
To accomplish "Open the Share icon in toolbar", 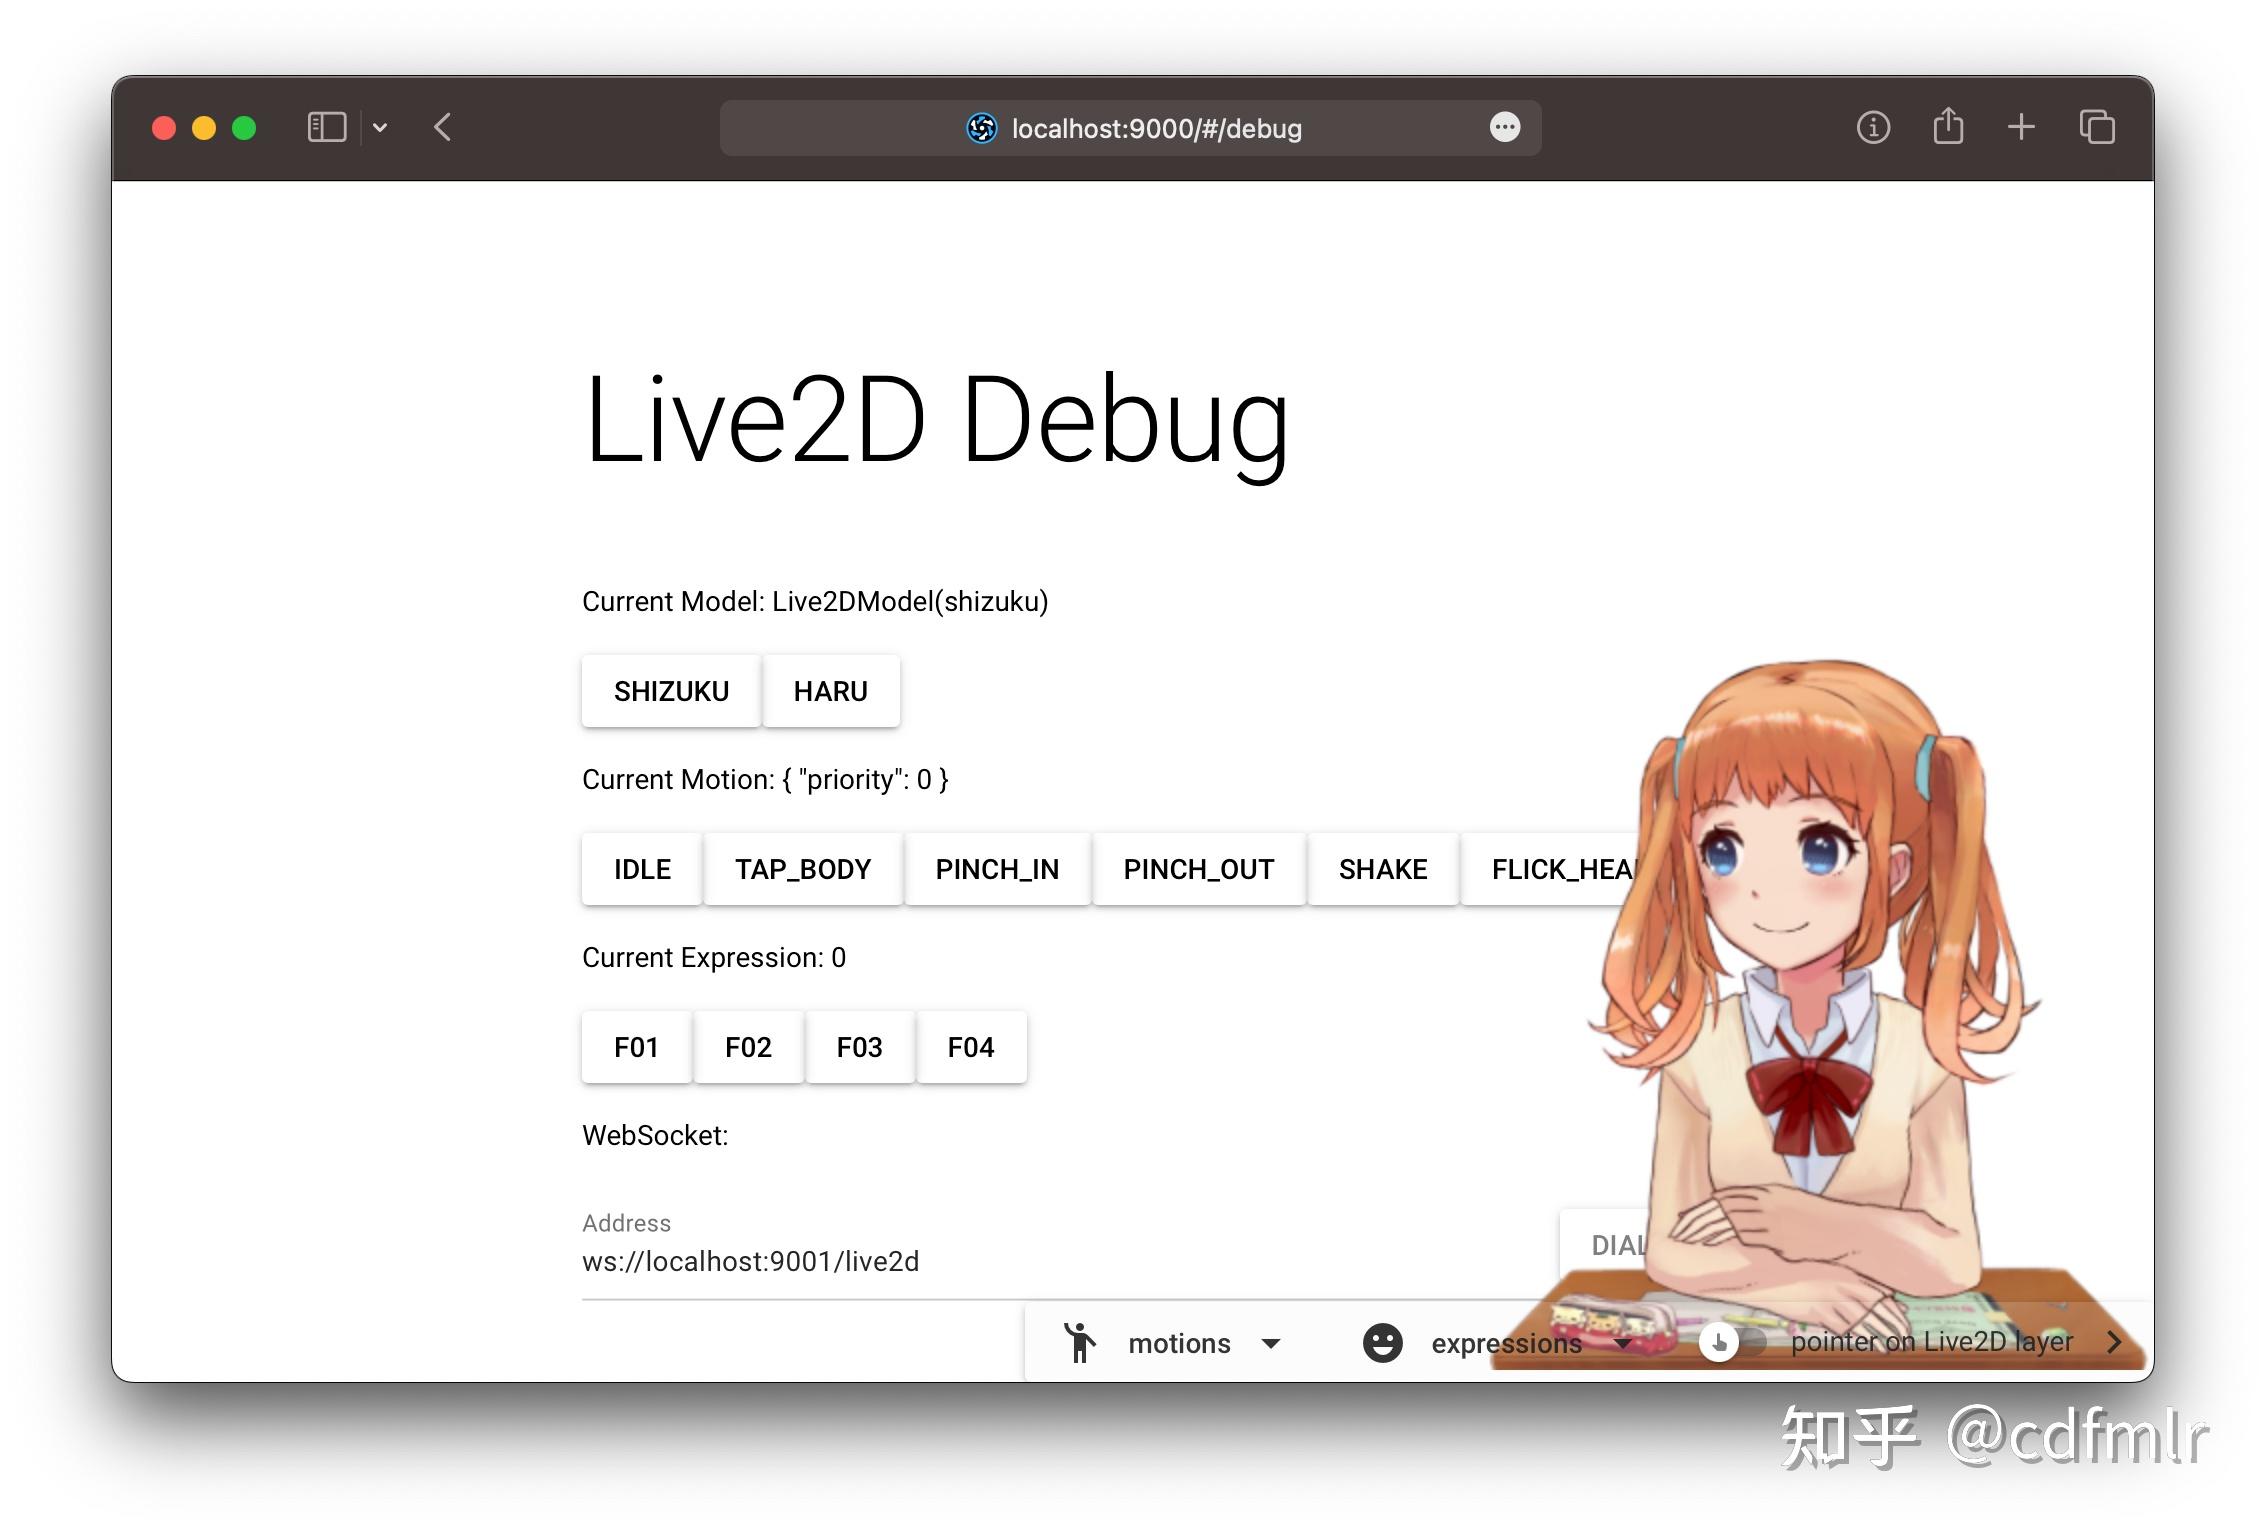I will click(x=1947, y=127).
